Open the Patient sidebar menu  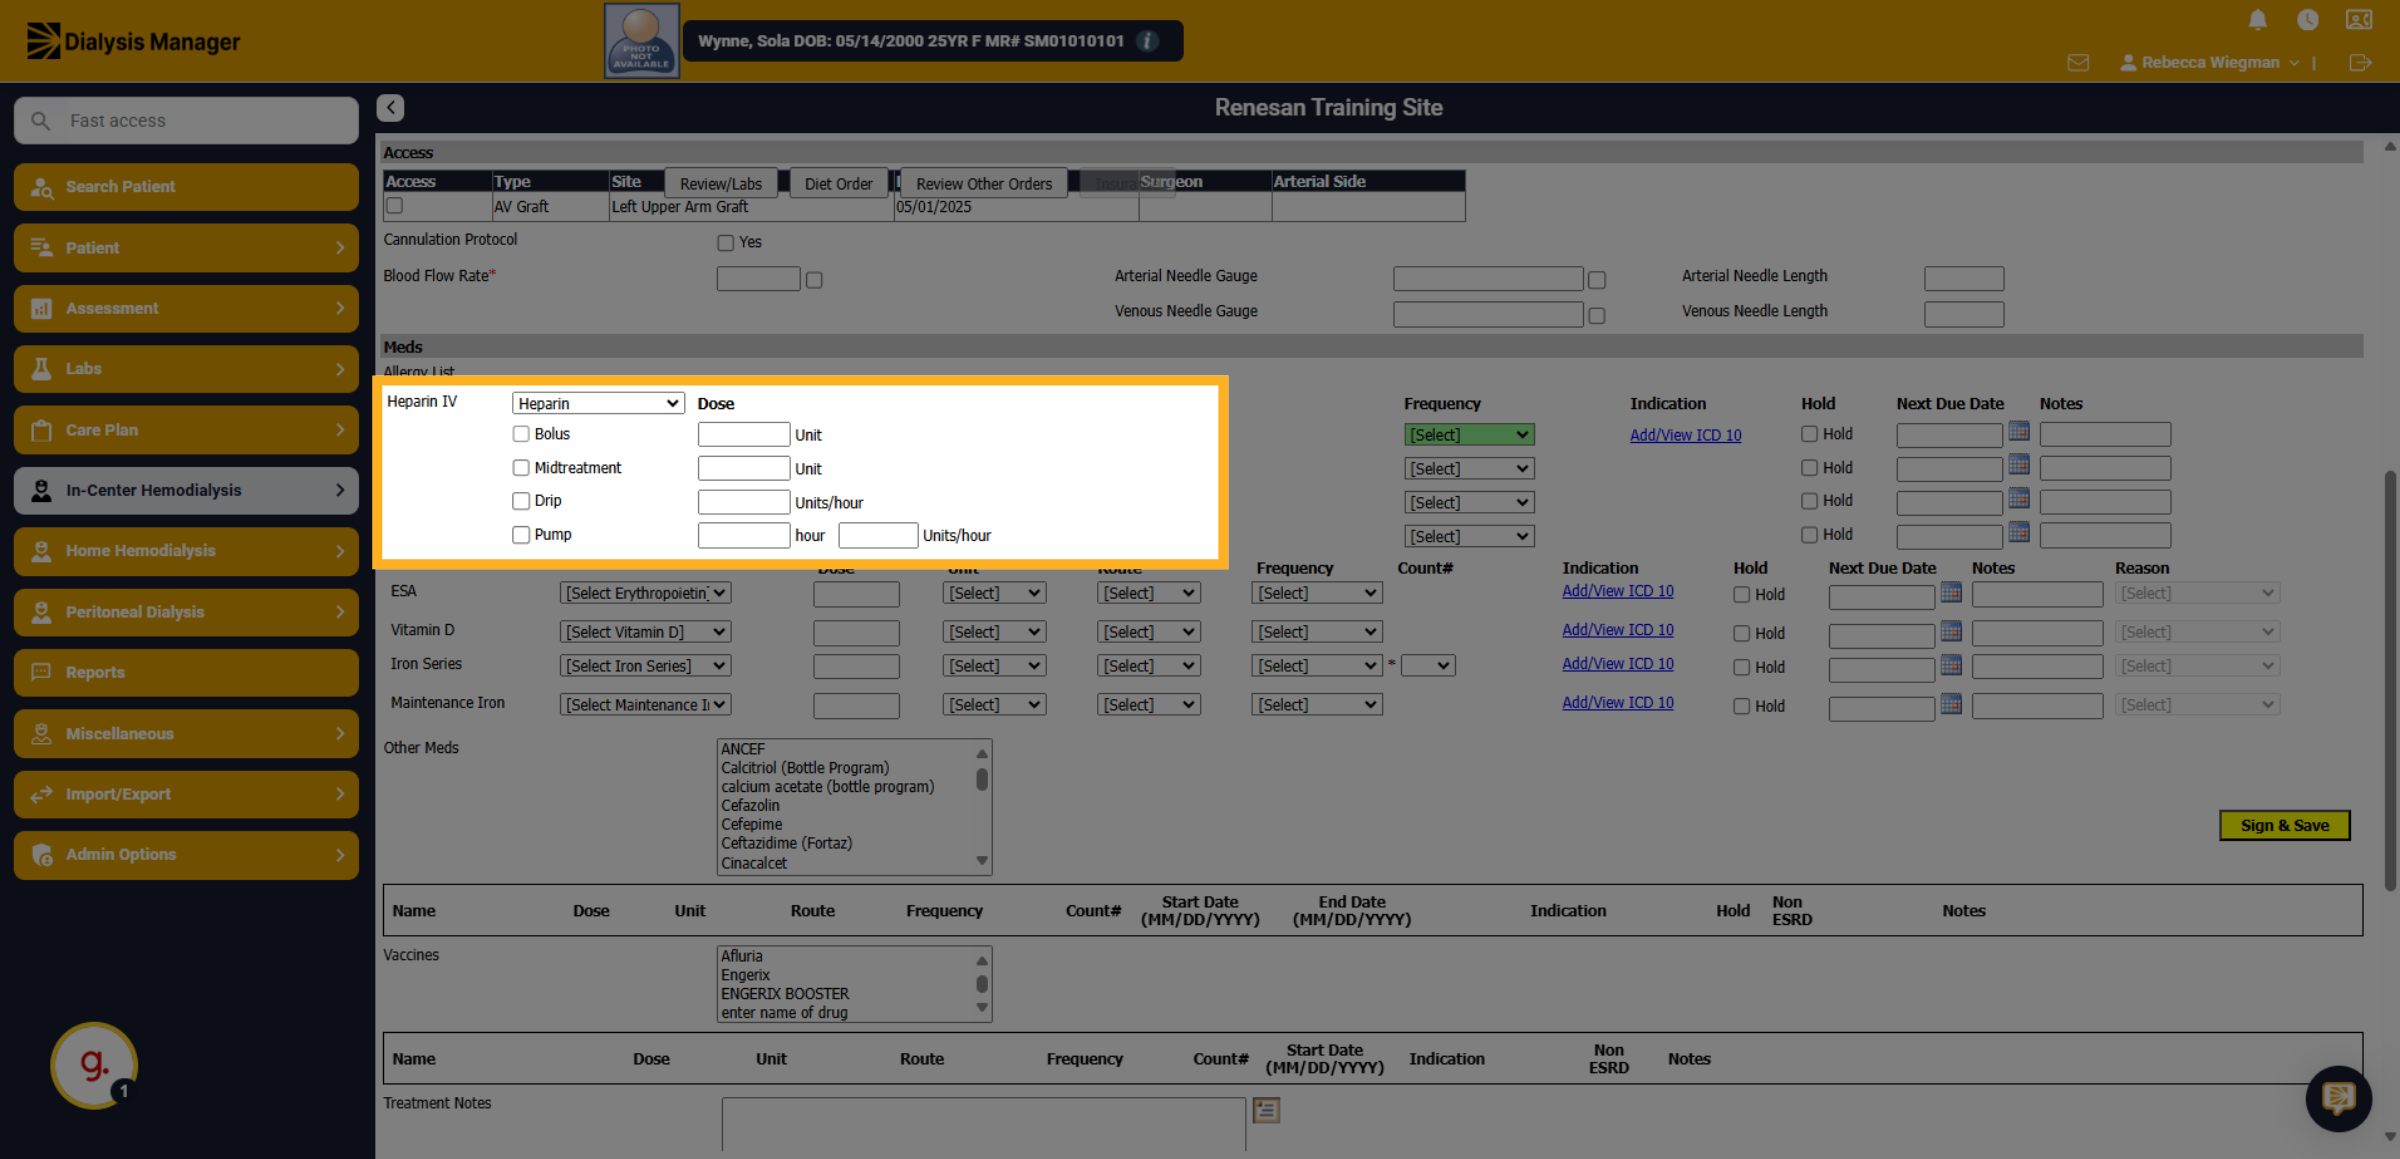pos(186,248)
